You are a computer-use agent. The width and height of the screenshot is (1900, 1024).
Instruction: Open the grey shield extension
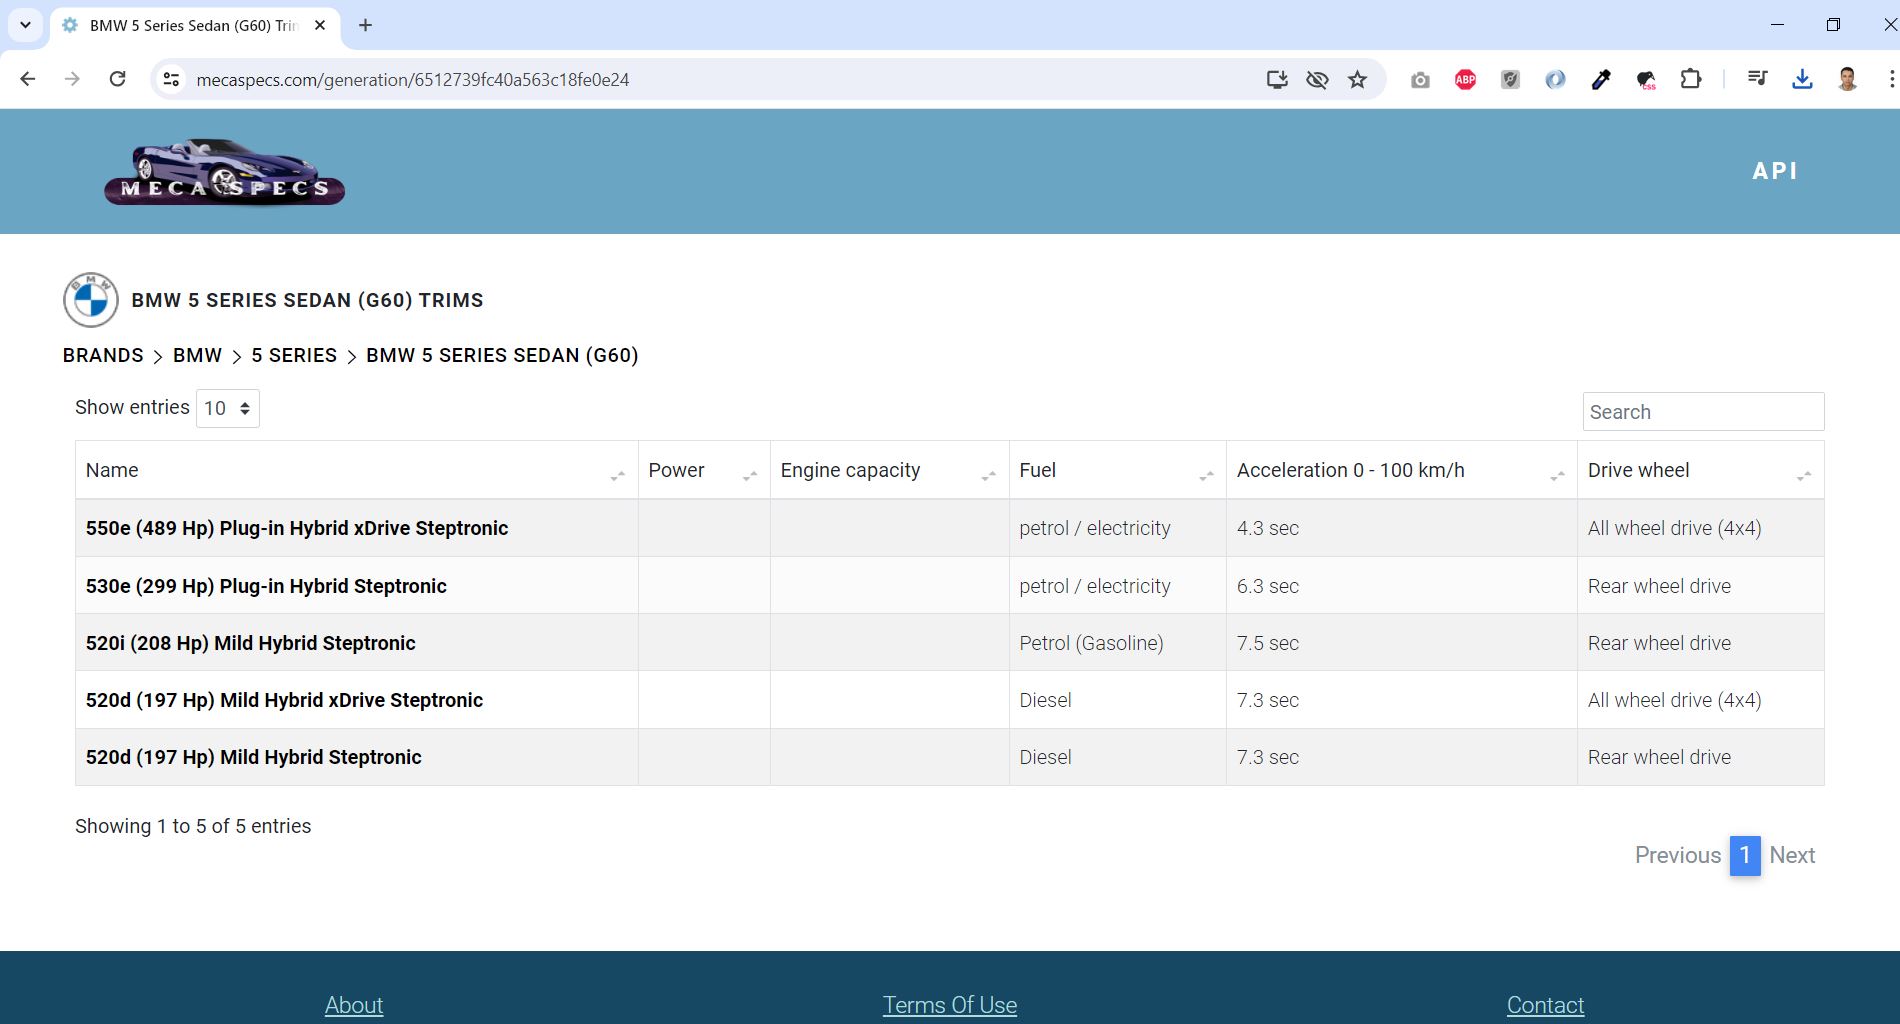click(1510, 80)
